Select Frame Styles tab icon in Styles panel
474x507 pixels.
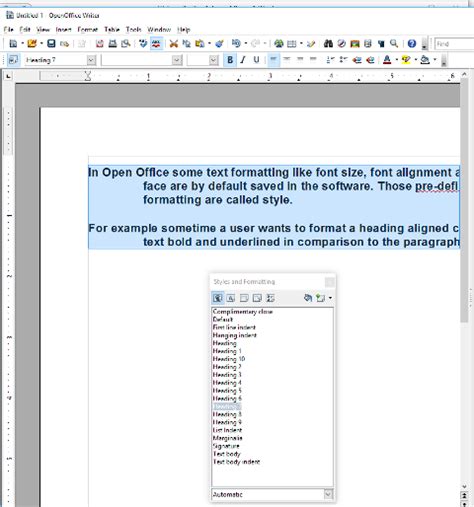click(244, 298)
